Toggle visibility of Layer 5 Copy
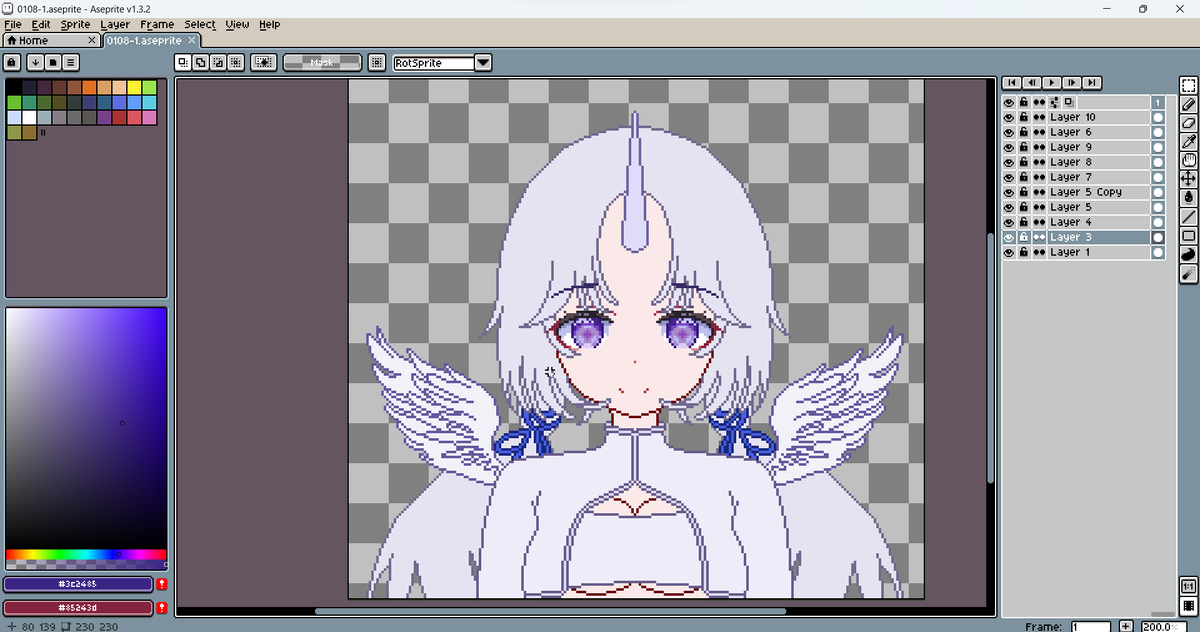The width and height of the screenshot is (1200, 632). tap(1009, 192)
